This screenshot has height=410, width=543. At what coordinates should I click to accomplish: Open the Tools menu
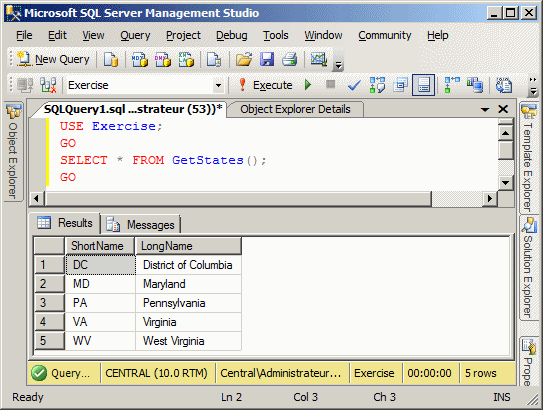click(x=276, y=35)
